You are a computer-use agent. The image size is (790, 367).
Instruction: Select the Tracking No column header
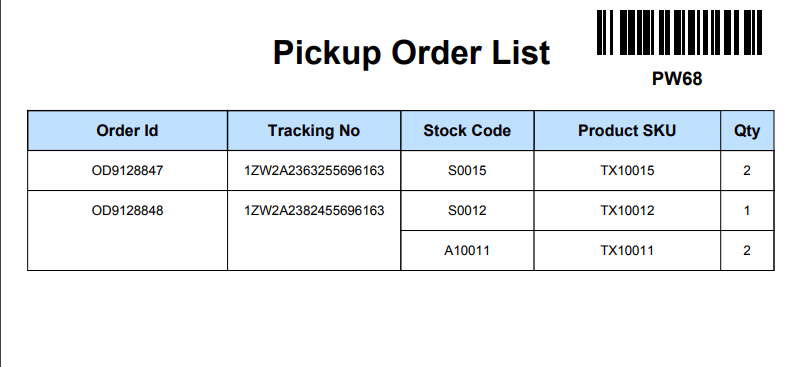pyautogui.click(x=314, y=131)
